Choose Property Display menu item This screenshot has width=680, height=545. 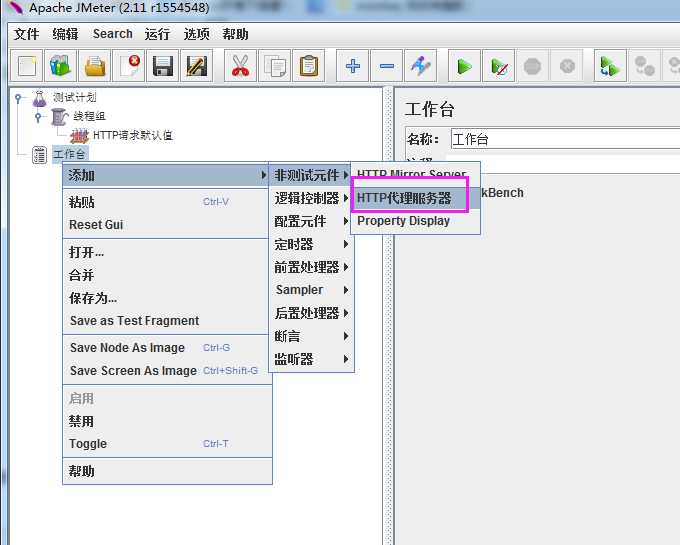click(415, 221)
